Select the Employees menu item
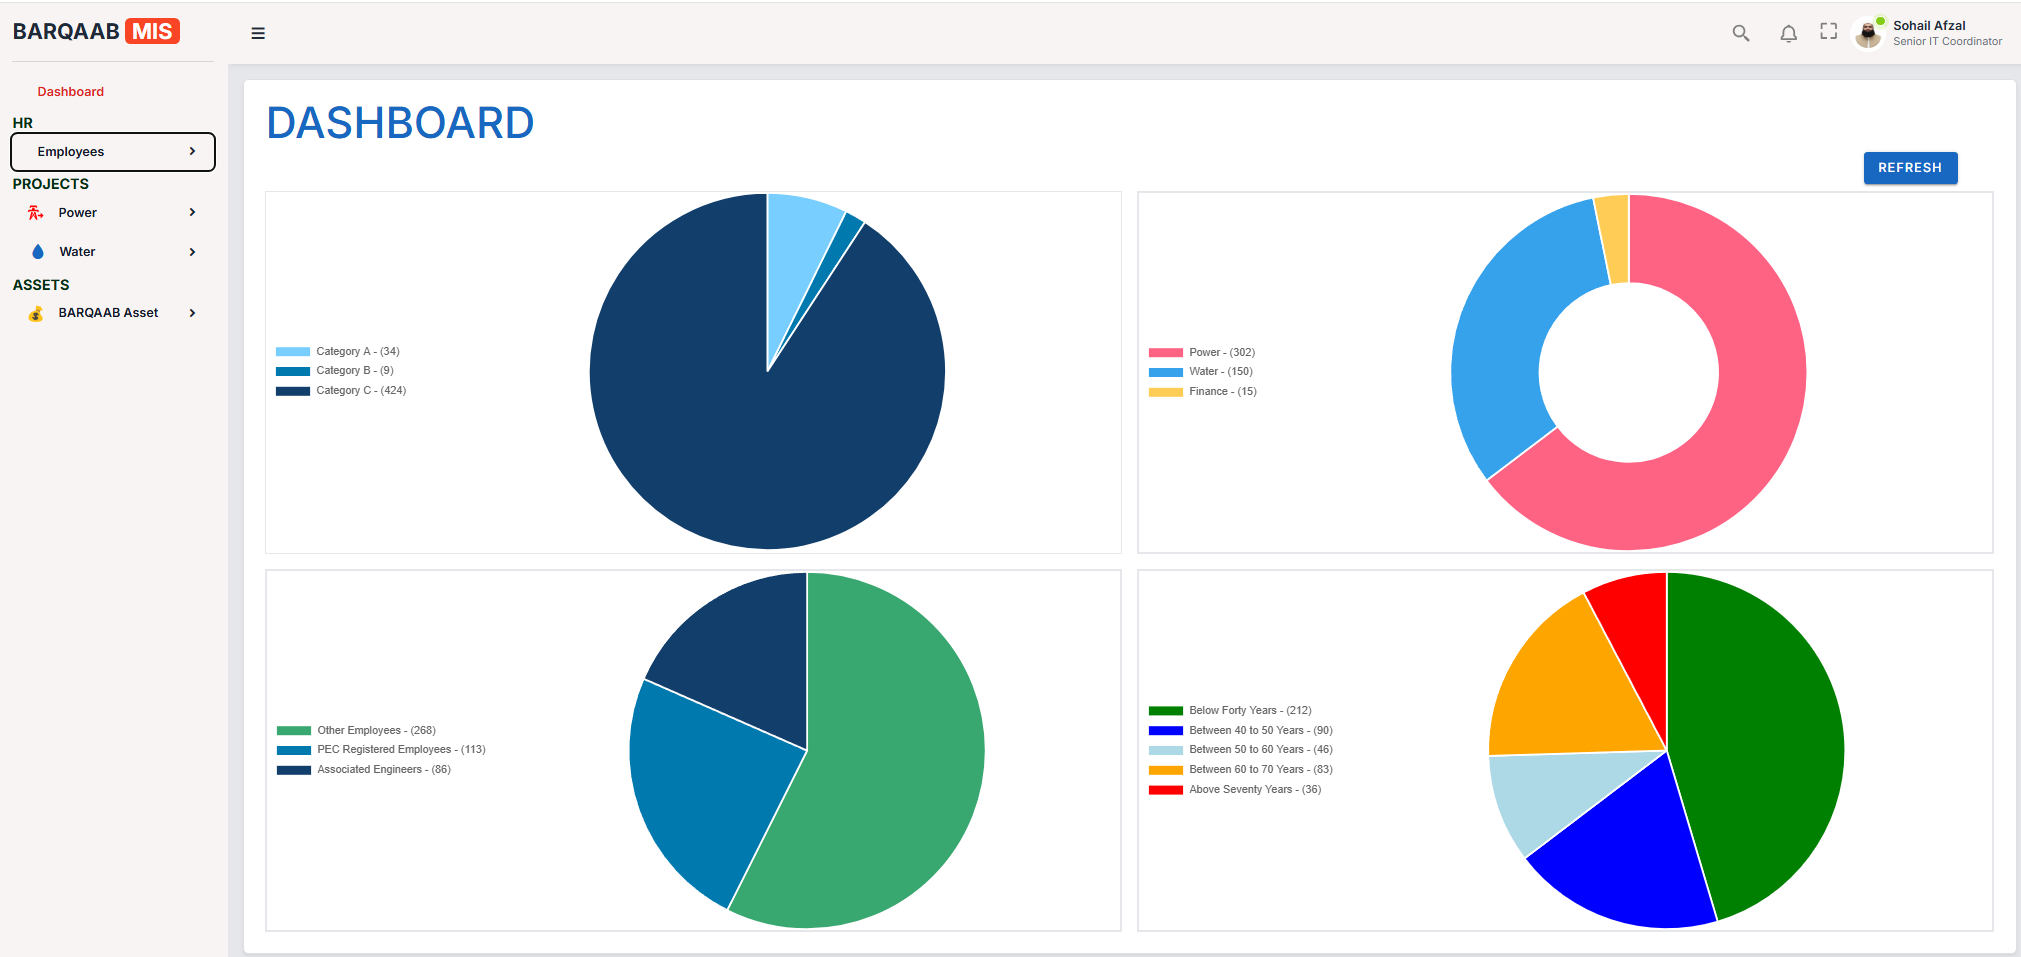Viewport: 2021px width, 957px height. pos(113,152)
